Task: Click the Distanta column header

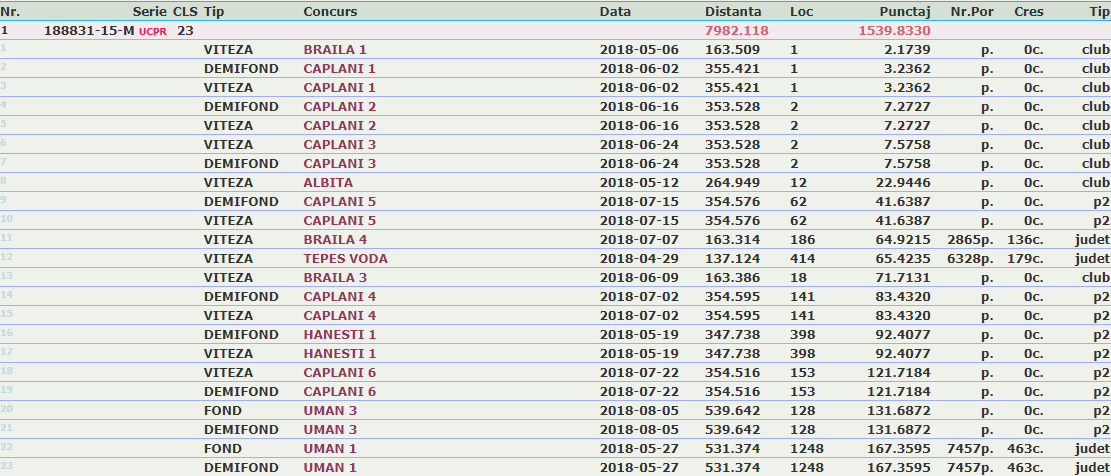Action: click(733, 12)
